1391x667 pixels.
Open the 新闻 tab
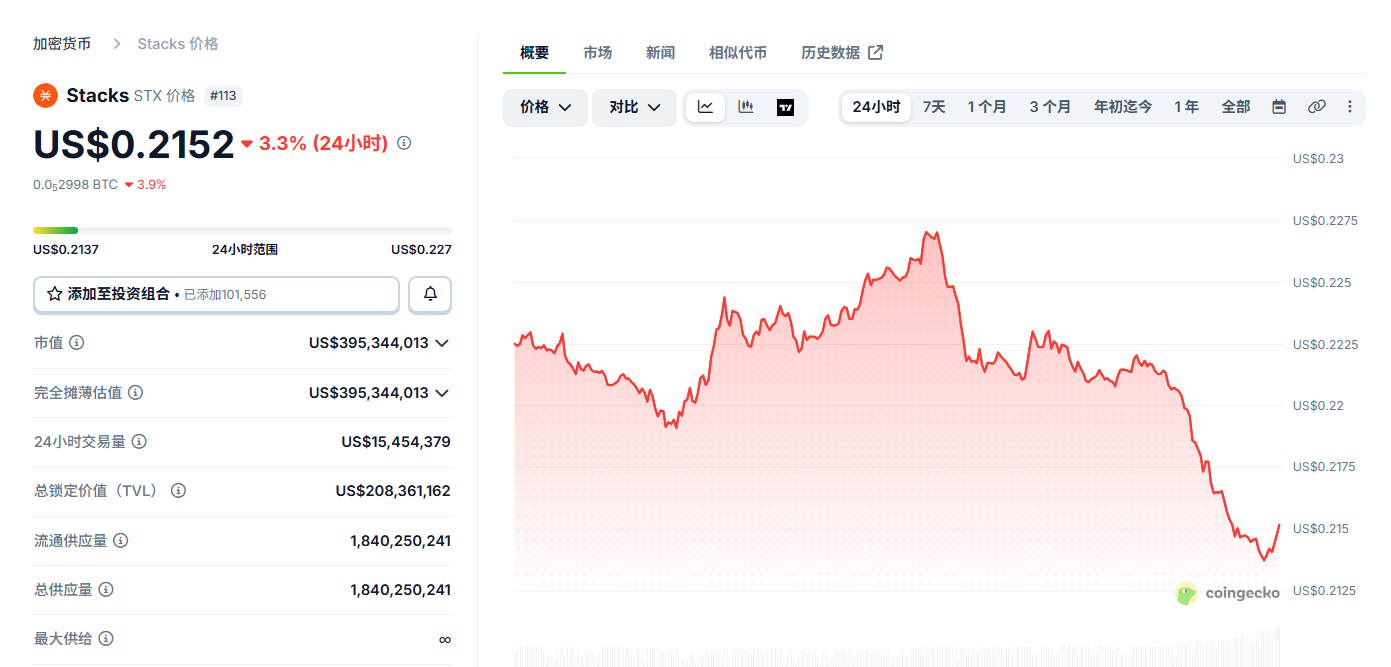pyautogui.click(x=660, y=53)
